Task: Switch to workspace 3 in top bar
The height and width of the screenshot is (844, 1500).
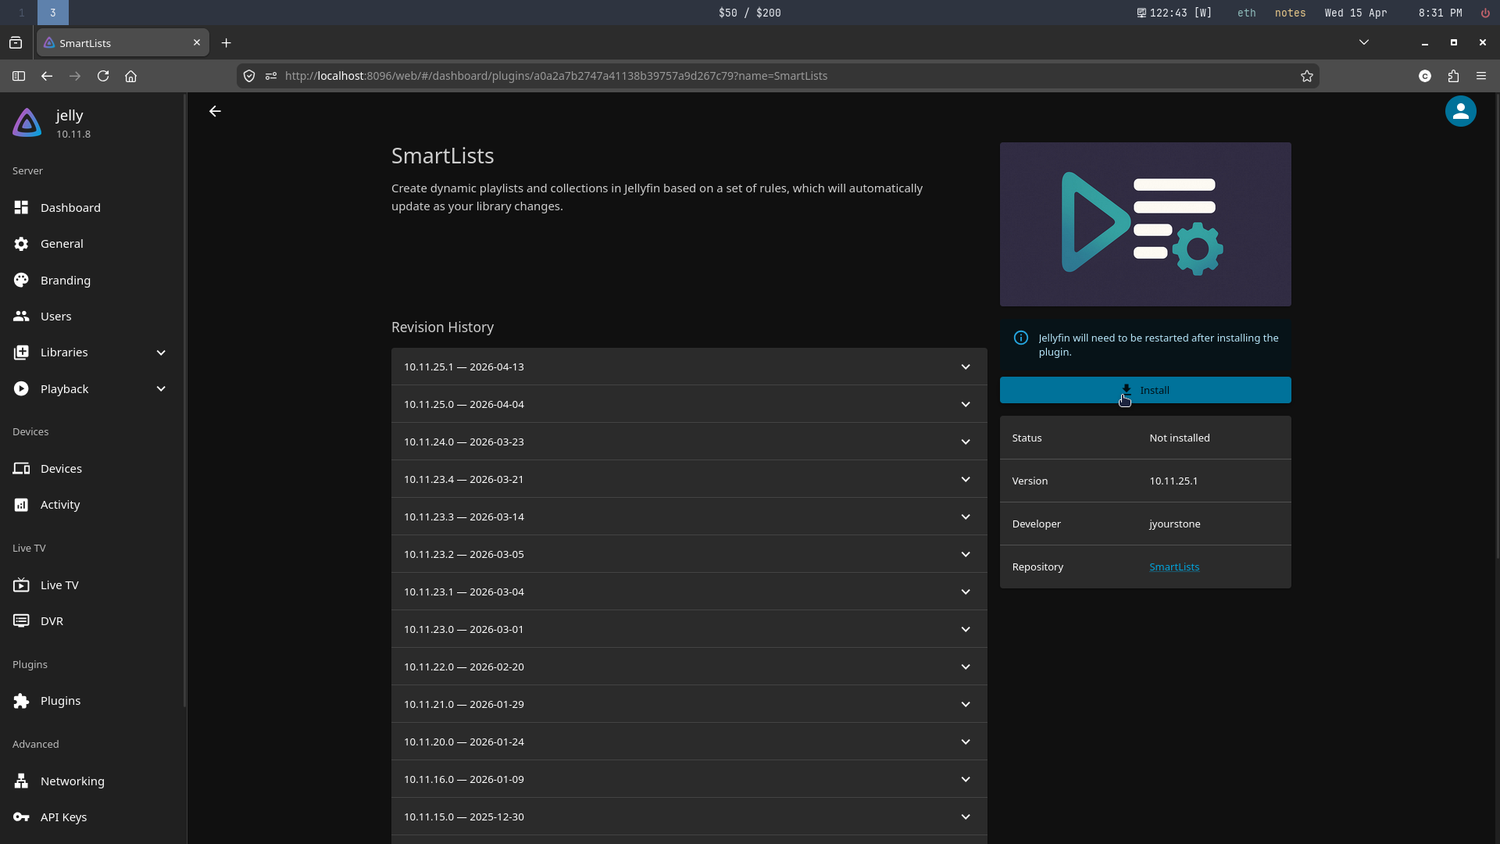Action: click(x=53, y=12)
